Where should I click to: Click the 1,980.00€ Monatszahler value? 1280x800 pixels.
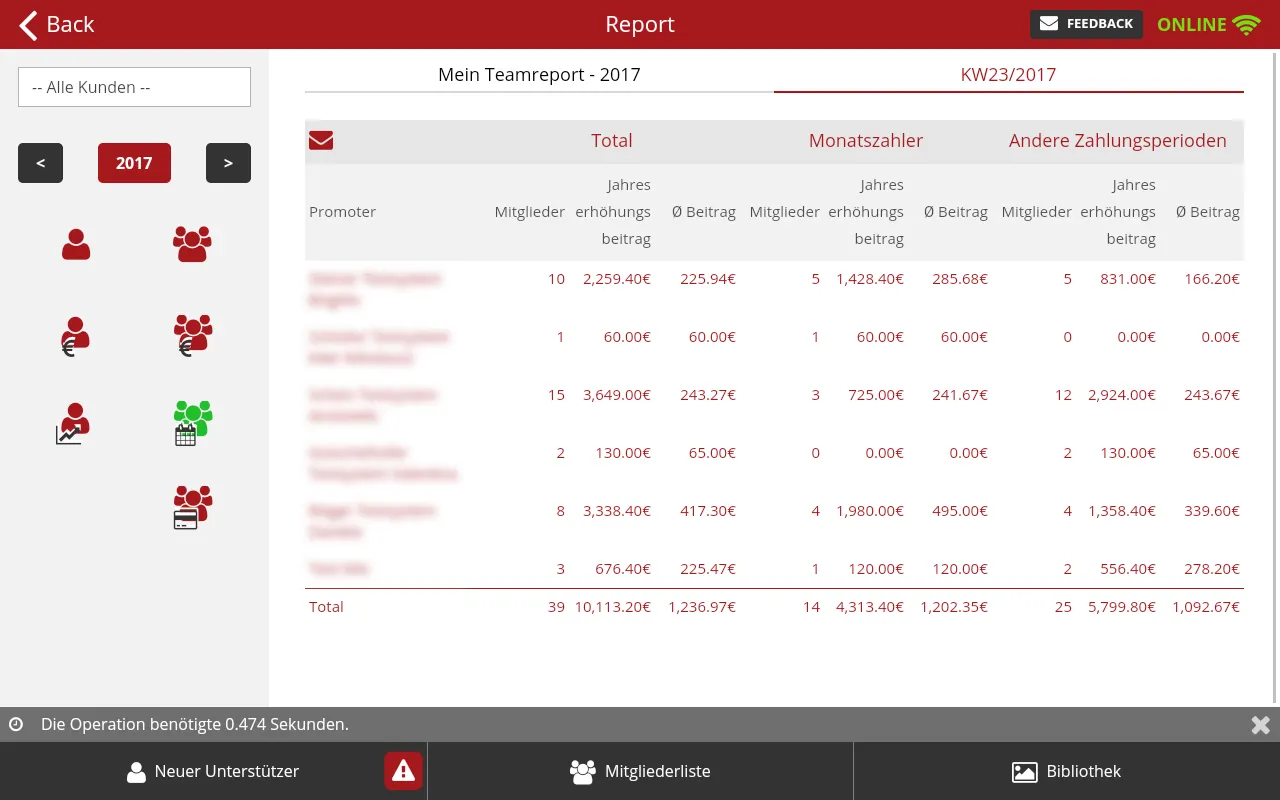coord(870,511)
